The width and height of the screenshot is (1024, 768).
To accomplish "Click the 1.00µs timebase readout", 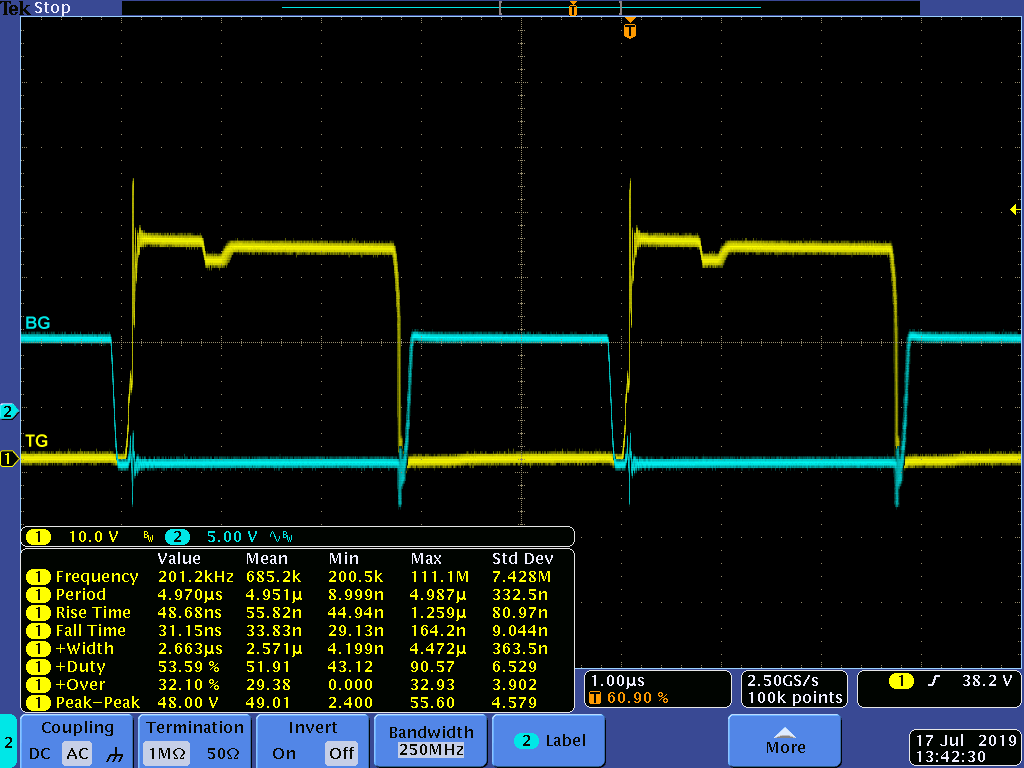I will [617, 681].
